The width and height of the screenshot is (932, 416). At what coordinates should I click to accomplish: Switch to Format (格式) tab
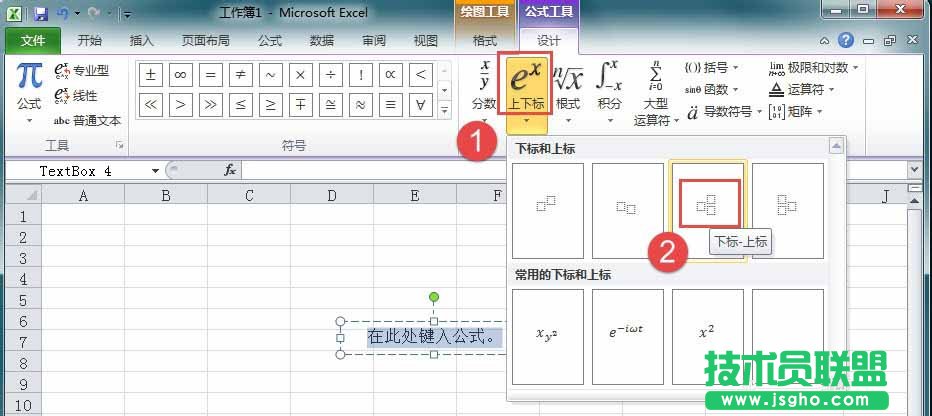pyautogui.click(x=484, y=40)
